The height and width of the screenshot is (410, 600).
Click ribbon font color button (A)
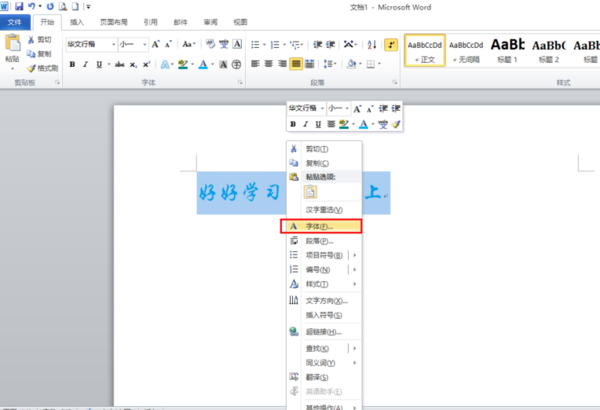(203, 64)
